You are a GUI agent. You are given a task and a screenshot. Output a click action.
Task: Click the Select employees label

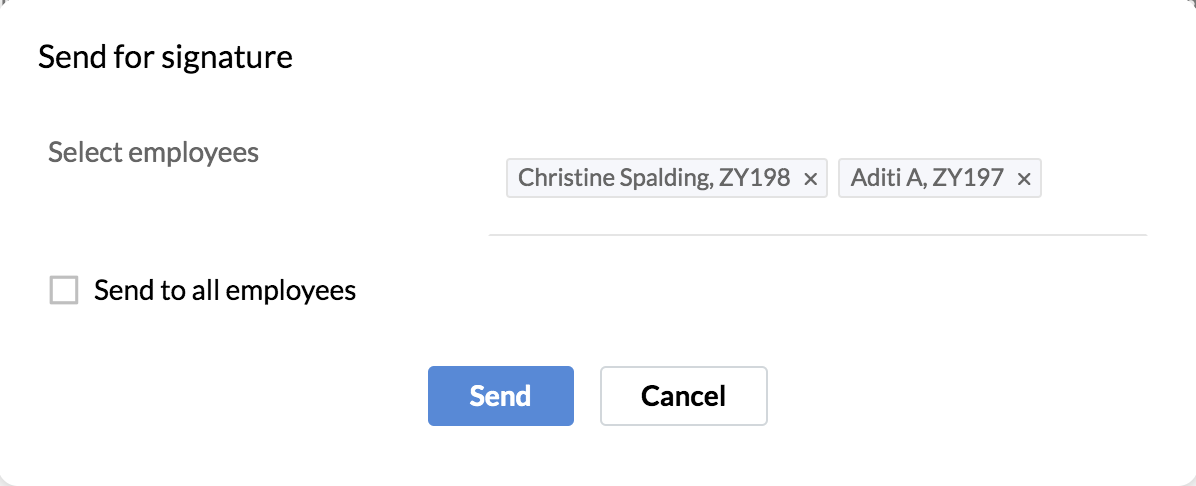point(153,152)
